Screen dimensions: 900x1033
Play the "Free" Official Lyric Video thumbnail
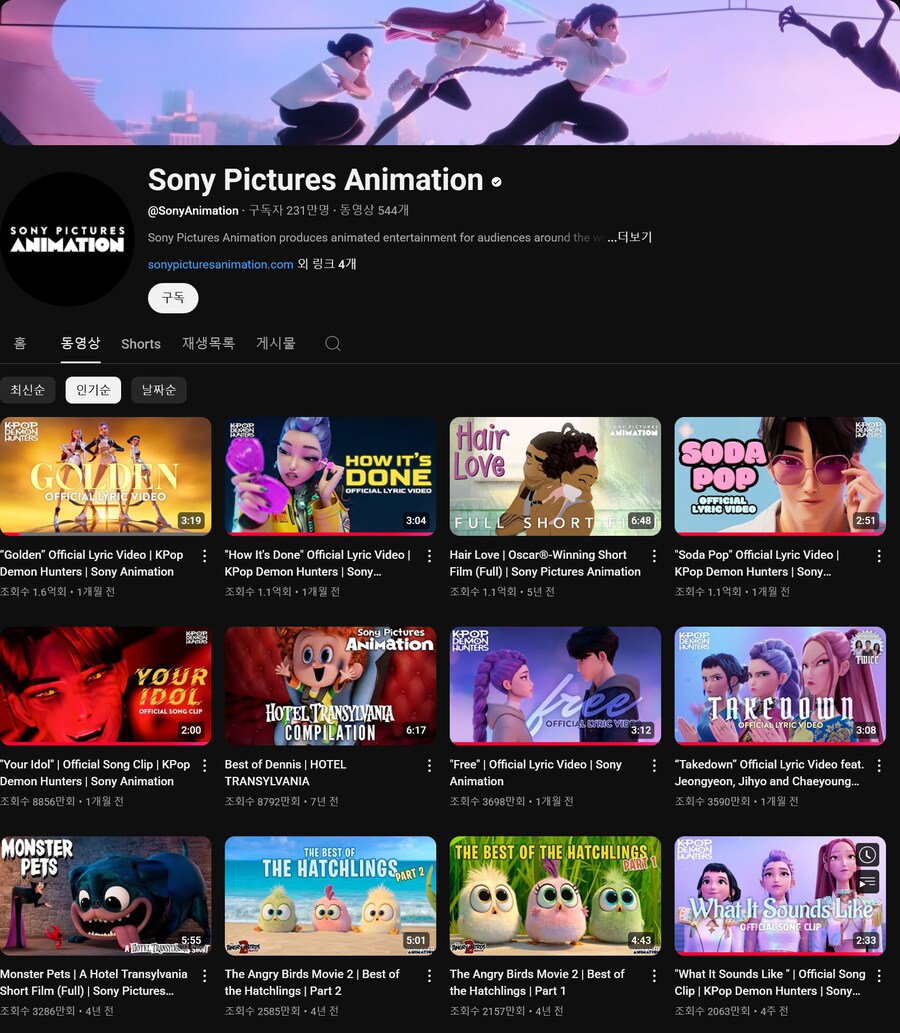pyautogui.click(x=555, y=685)
